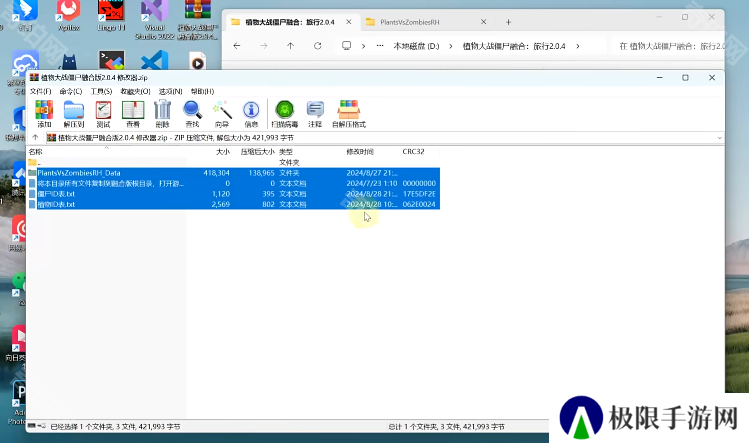Open the 命令(C) menu
This screenshot has width=749, height=443.
click(71, 91)
